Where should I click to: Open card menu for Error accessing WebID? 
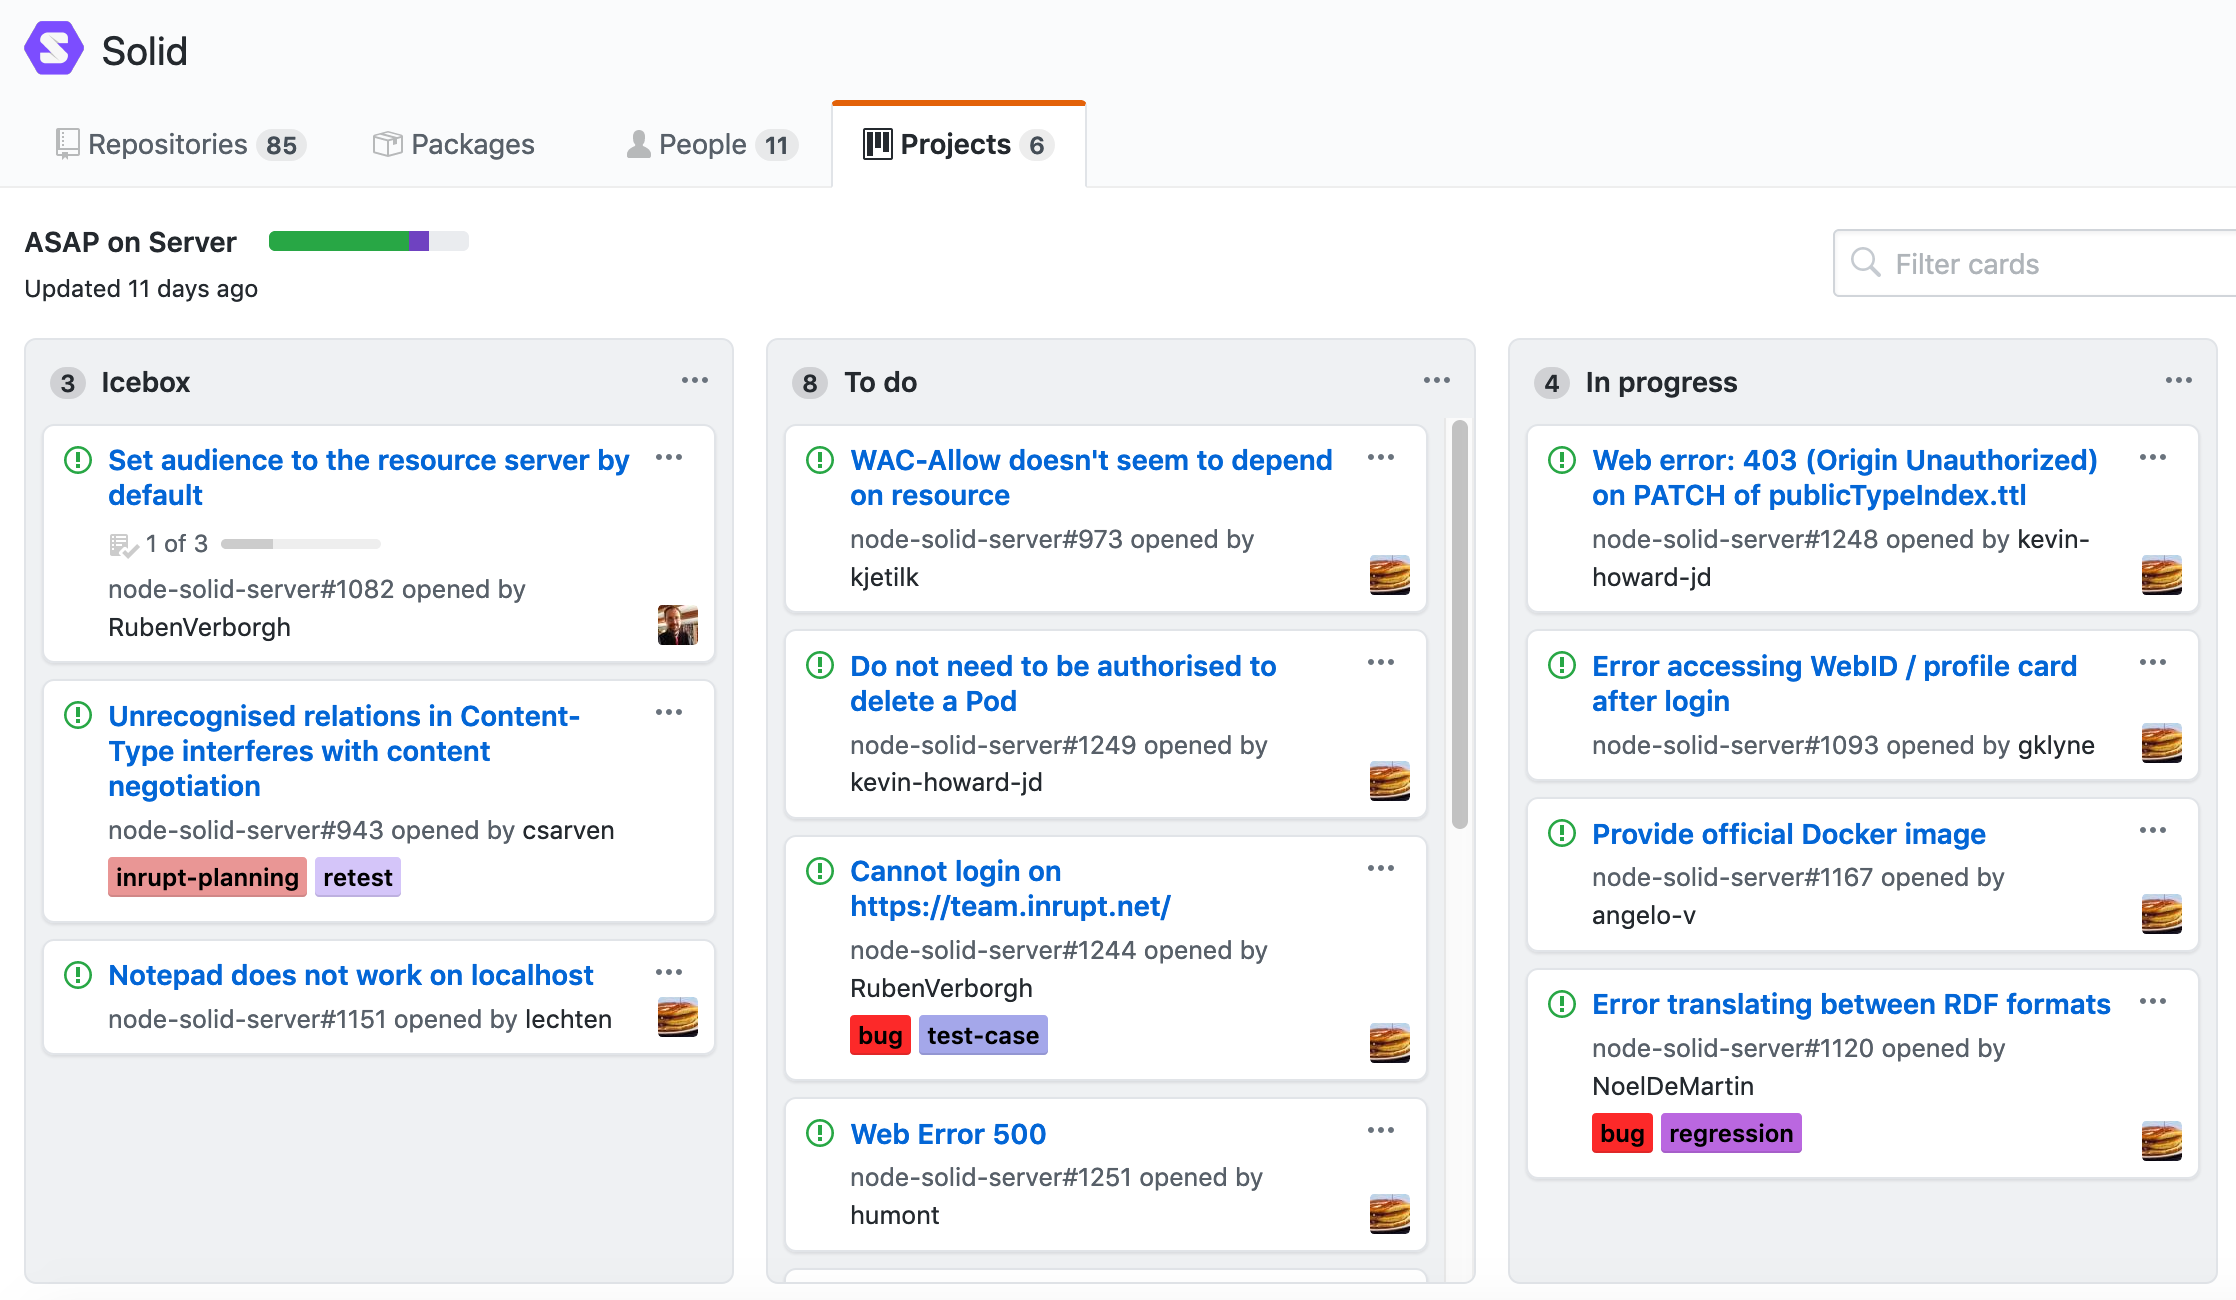point(2153,663)
